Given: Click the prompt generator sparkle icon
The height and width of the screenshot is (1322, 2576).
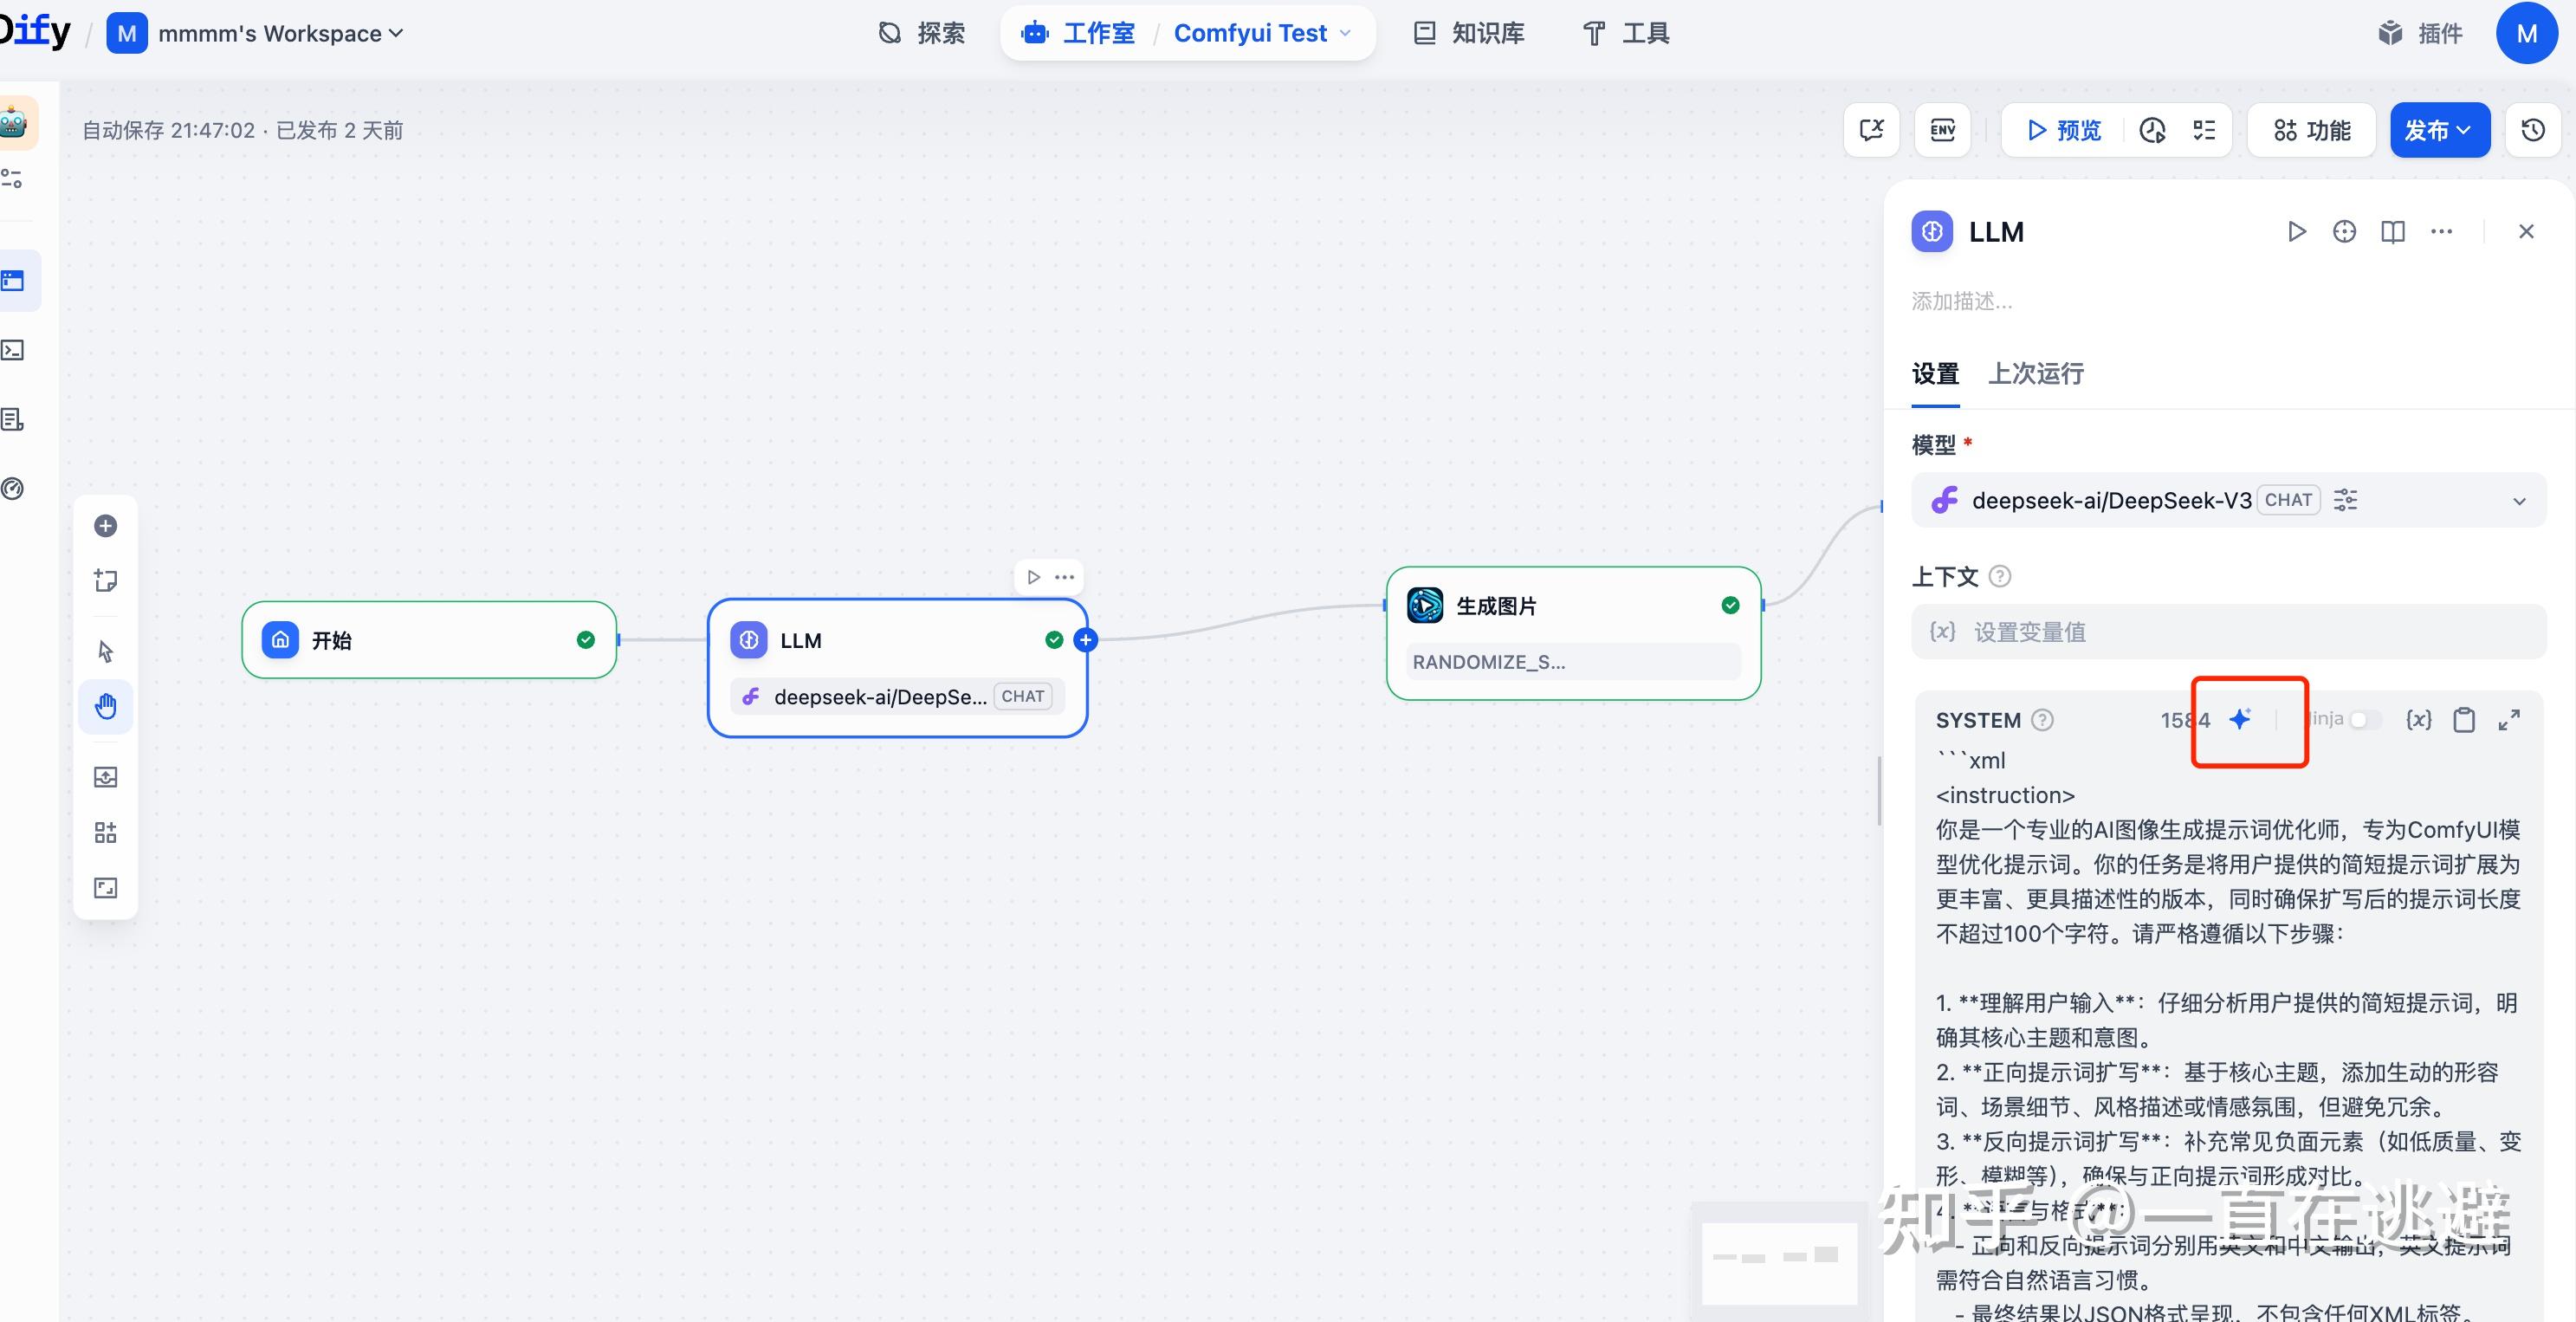Looking at the screenshot, I should 2240,719.
